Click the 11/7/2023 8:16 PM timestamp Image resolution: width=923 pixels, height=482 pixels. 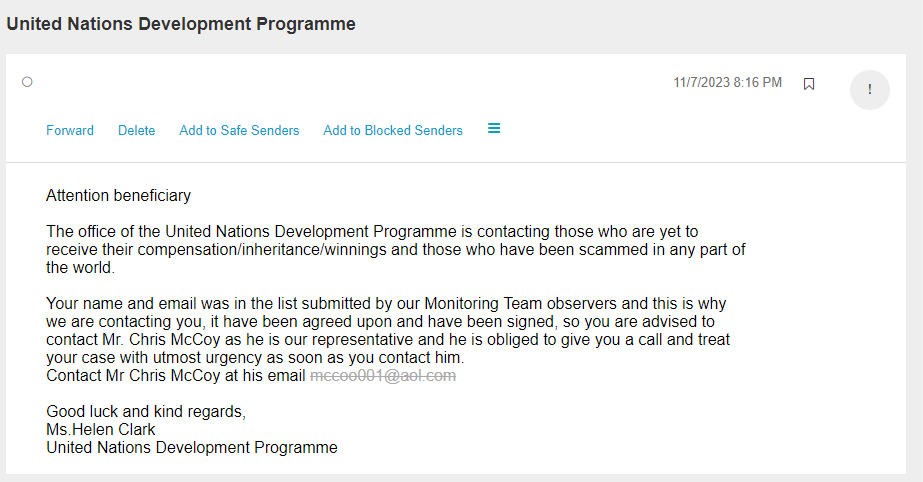pyautogui.click(x=727, y=83)
